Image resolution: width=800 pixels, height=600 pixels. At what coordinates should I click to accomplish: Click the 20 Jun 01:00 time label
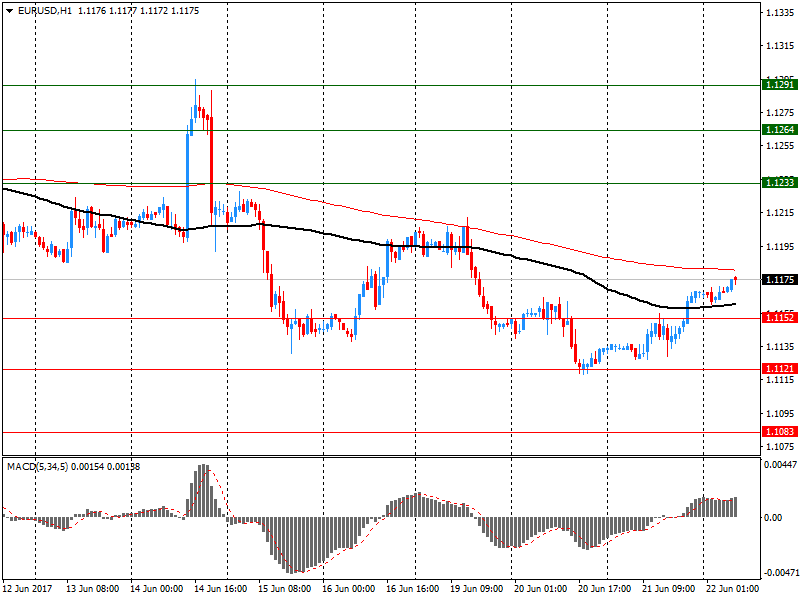coord(540,588)
